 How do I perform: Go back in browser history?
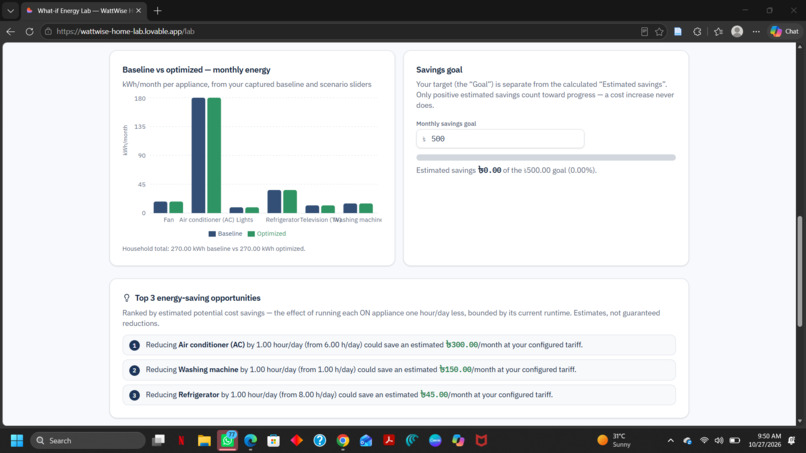pos(10,31)
